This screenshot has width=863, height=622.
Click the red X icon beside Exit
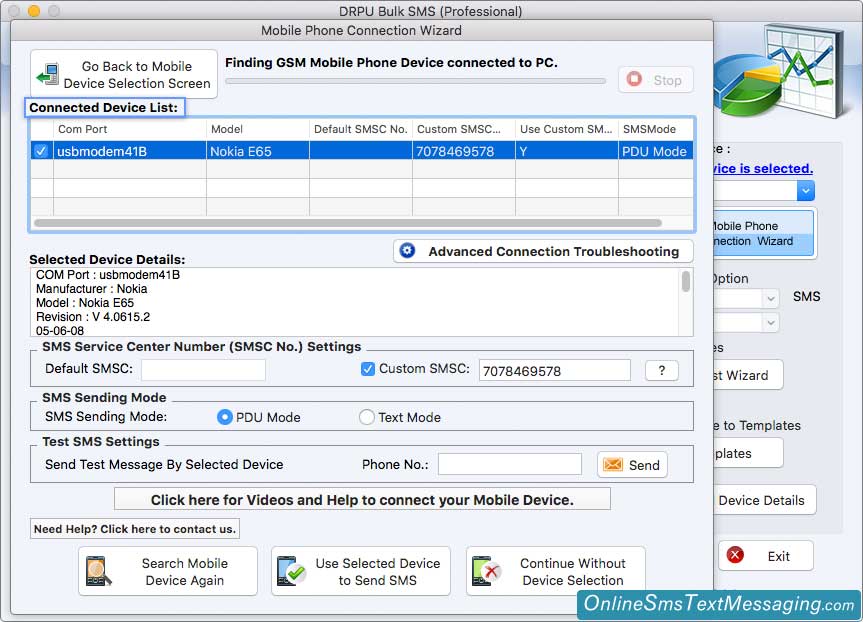(735, 555)
